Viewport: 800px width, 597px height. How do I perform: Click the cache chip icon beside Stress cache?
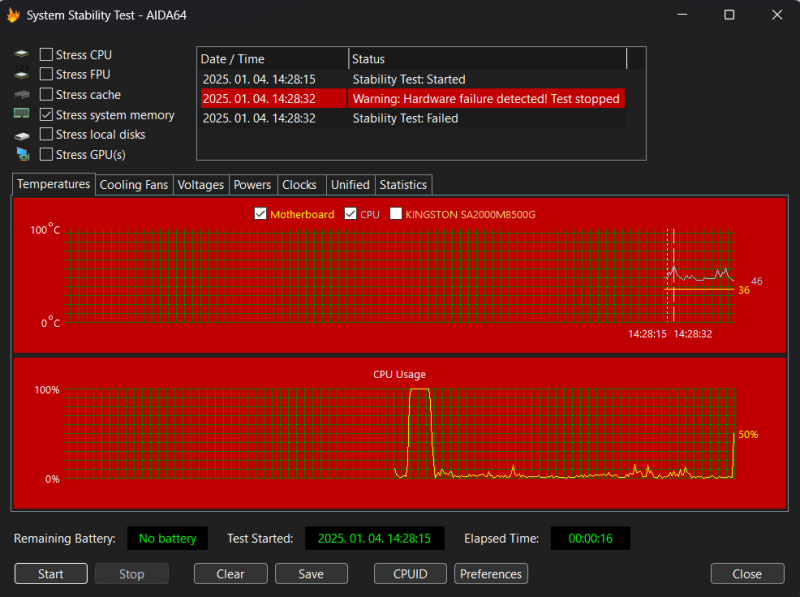click(x=21, y=94)
